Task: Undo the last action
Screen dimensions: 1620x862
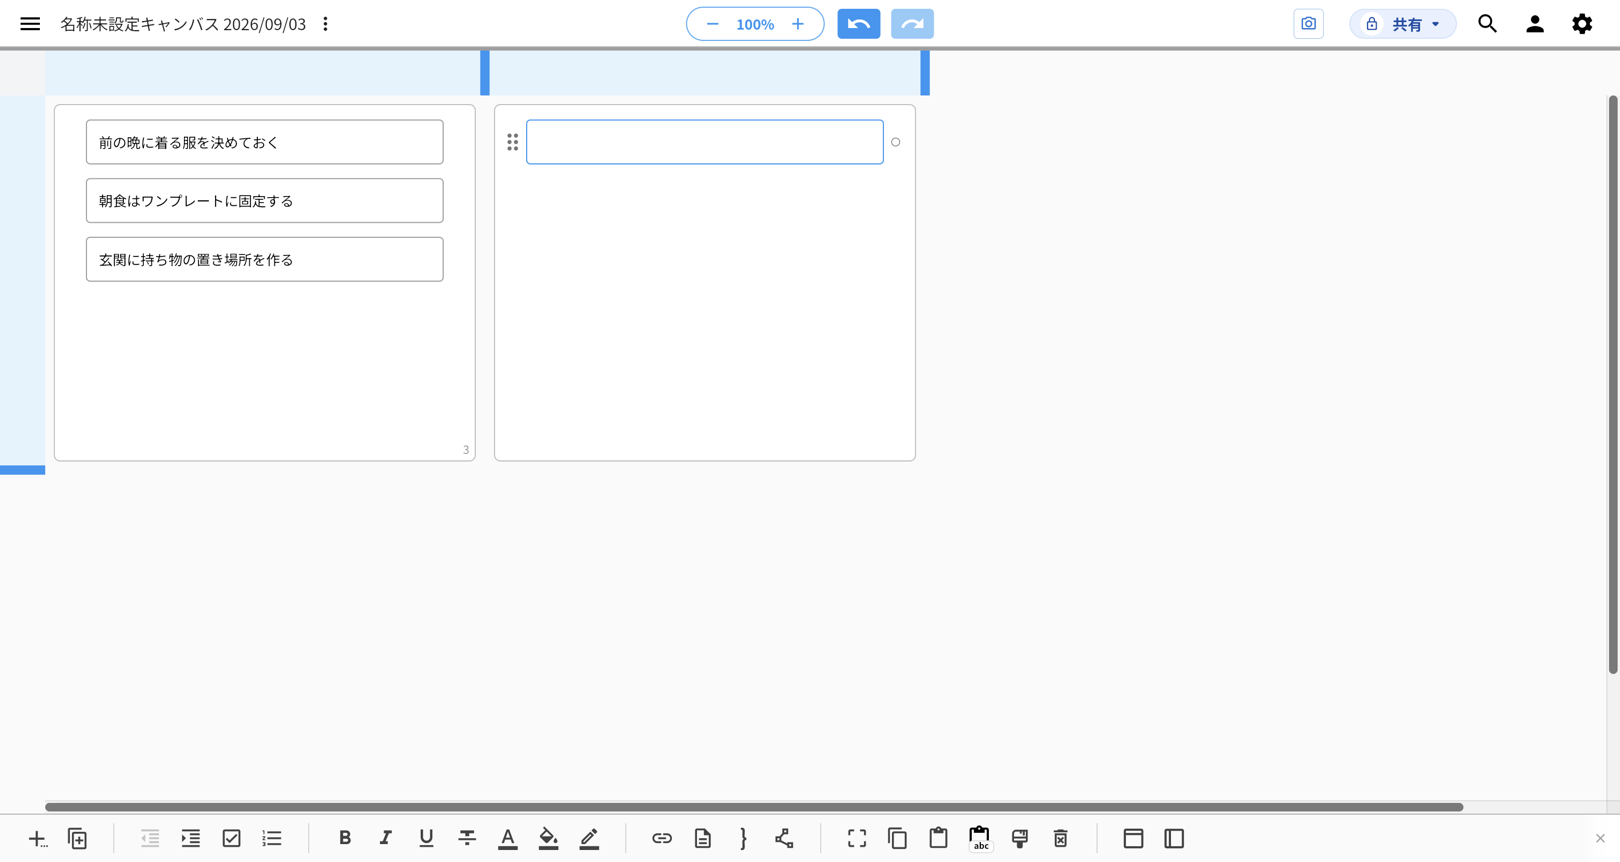Action: point(859,24)
